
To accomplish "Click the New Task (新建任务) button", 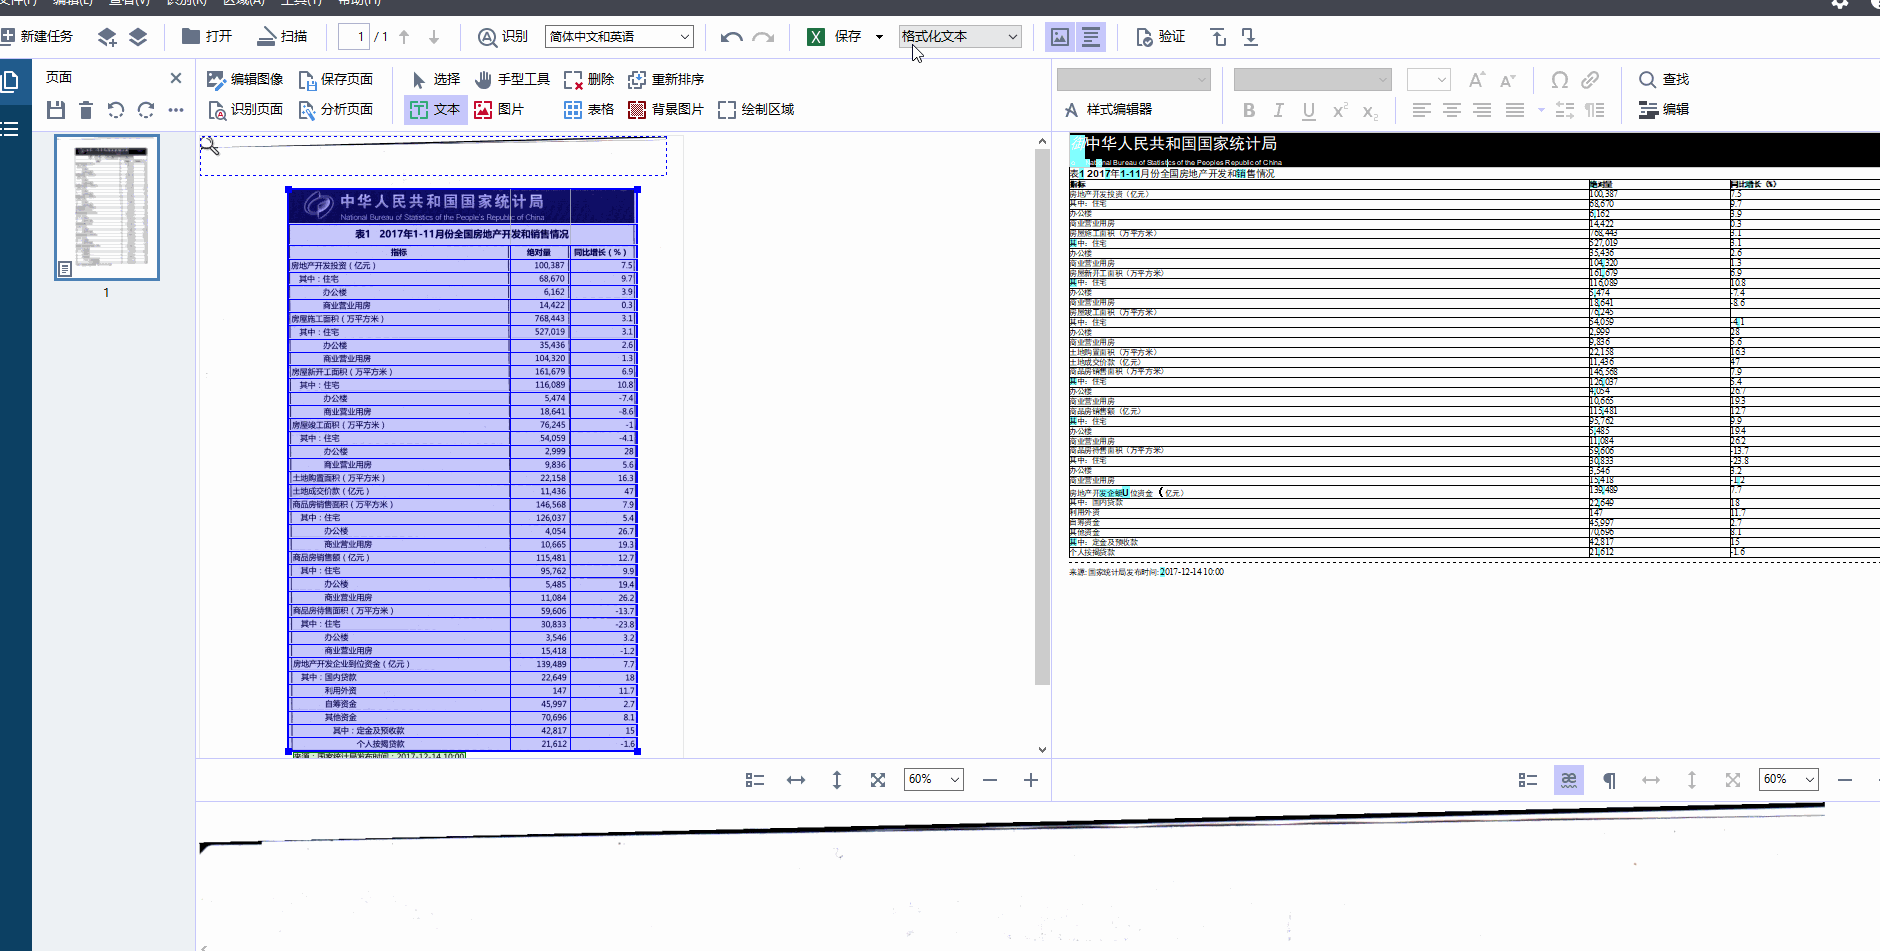I will [37, 37].
